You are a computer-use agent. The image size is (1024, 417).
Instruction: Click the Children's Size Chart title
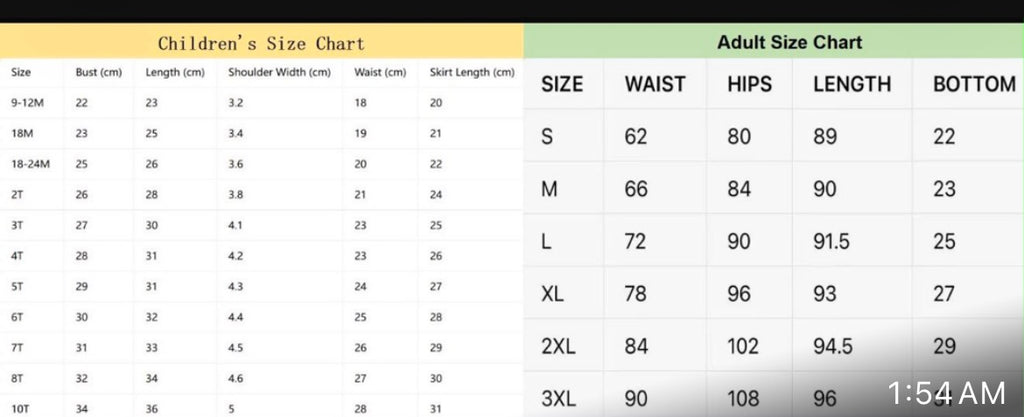(x=261, y=44)
